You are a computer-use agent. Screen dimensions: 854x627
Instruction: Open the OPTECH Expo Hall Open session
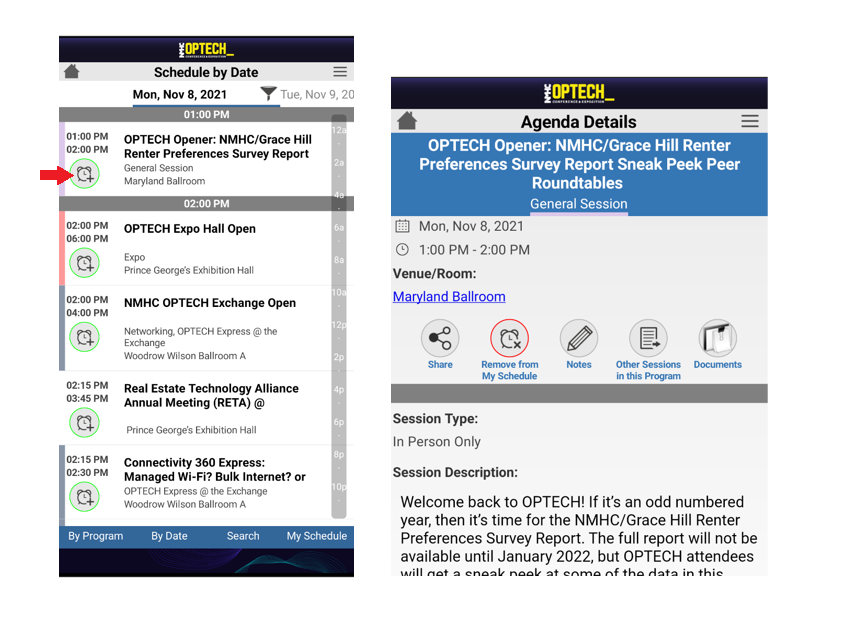[x=190, y=229]
